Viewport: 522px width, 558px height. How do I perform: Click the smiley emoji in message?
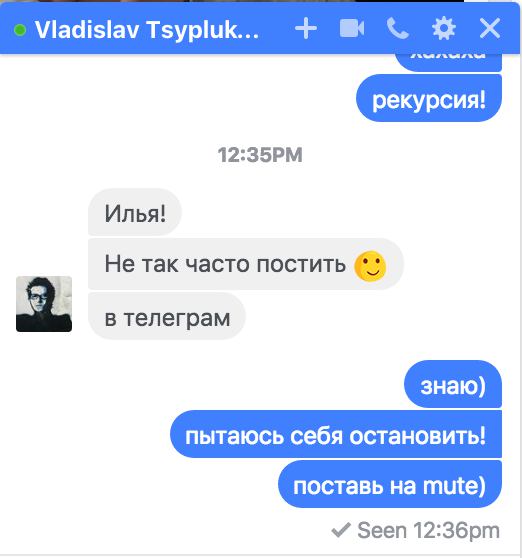[x=370, y=266]
